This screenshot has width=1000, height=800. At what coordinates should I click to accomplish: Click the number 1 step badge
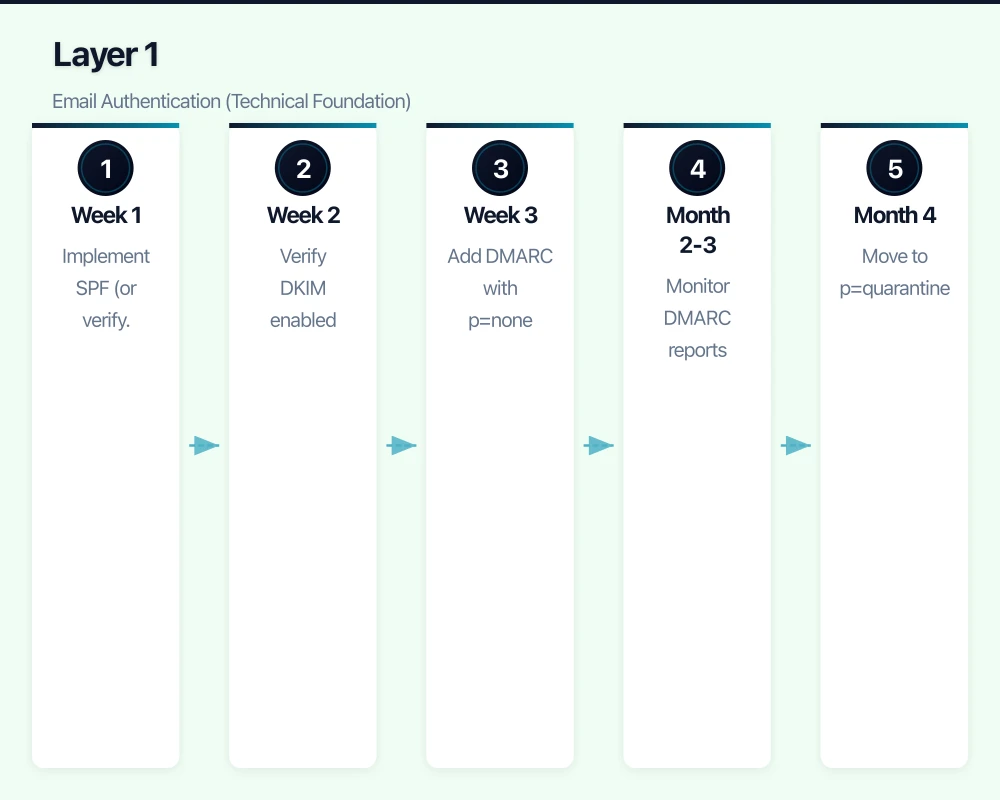tap(105, 169)
